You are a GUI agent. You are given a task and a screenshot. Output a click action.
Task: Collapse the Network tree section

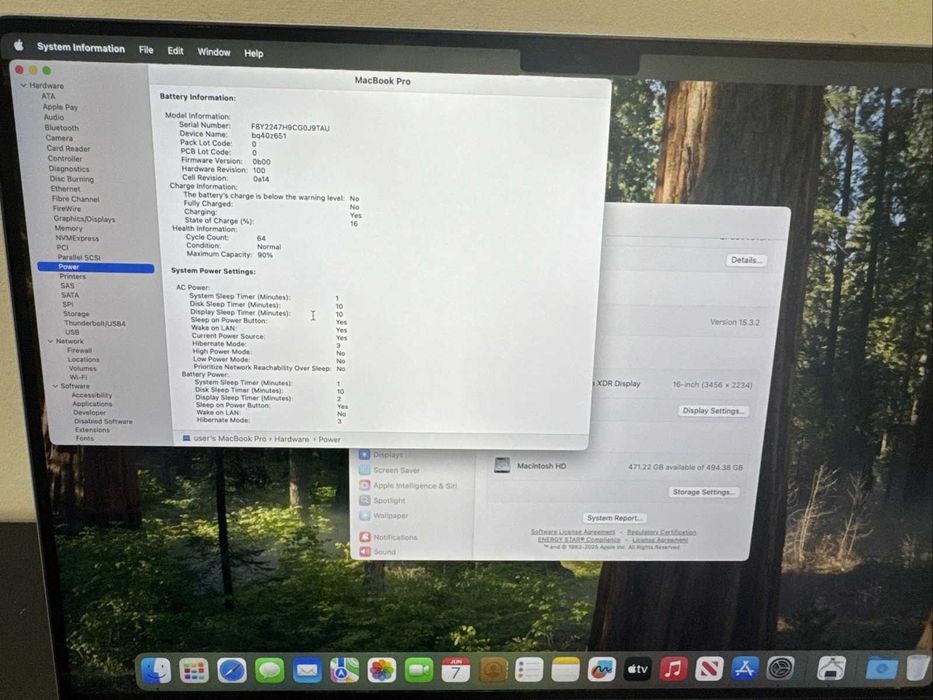point(51,341)
